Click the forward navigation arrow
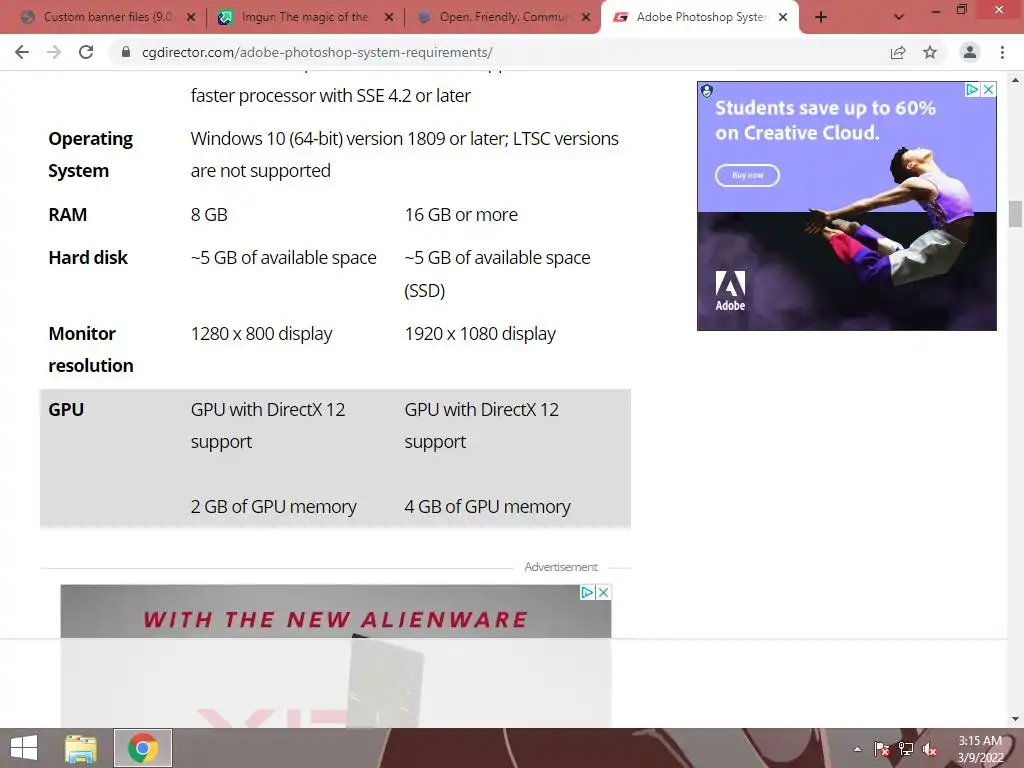The height and width of the screenshot is (768, 1024). coord(54,52)
